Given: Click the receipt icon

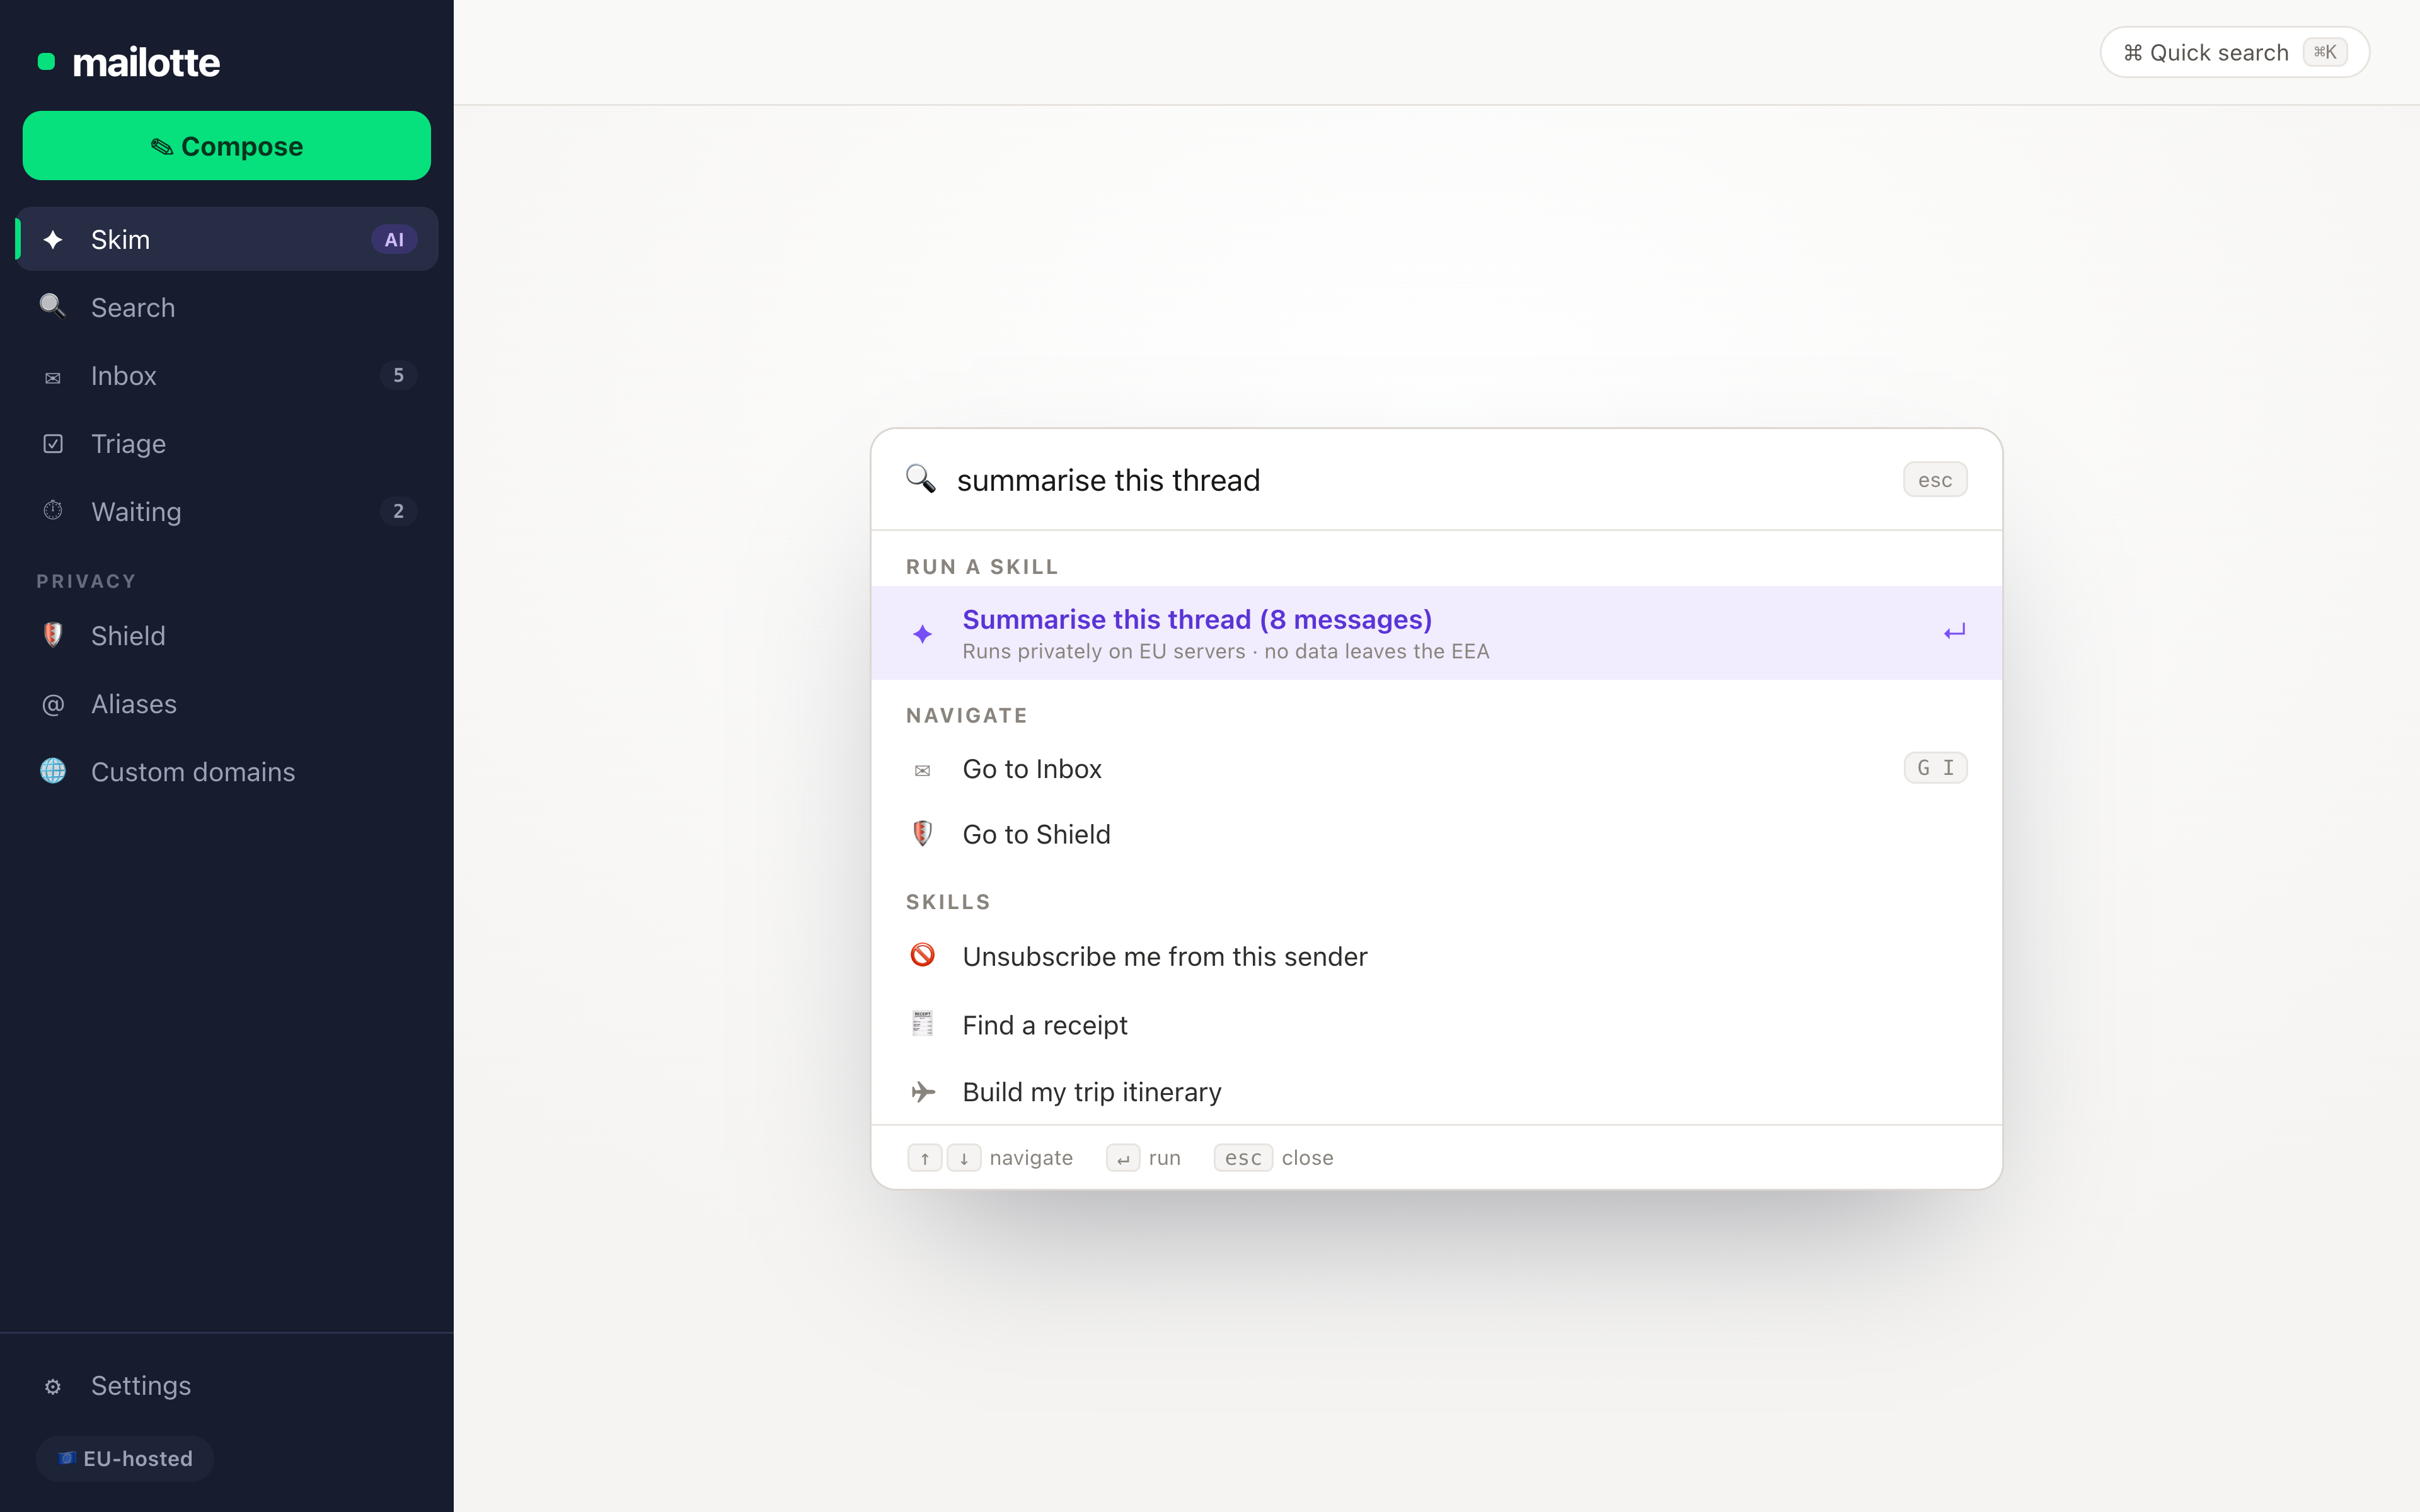Looking at the screenshot, I should click(923, 1023).
